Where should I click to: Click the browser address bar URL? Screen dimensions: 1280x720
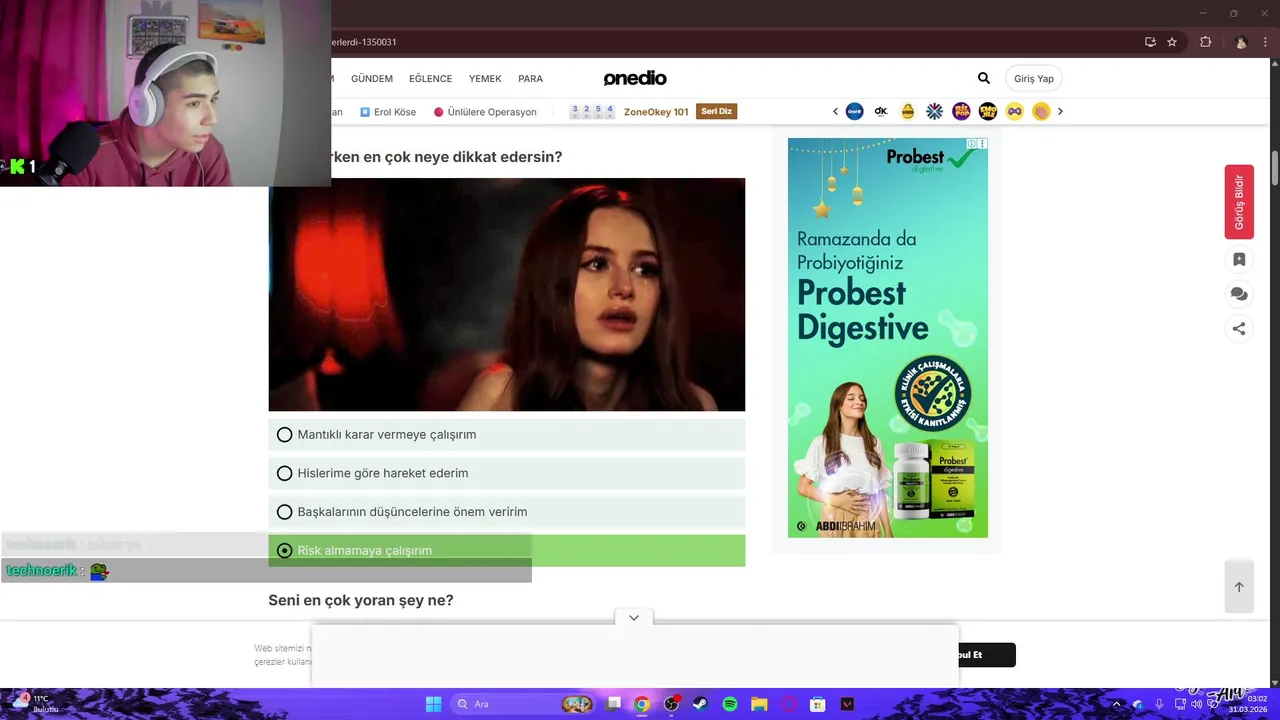point(365,42)
